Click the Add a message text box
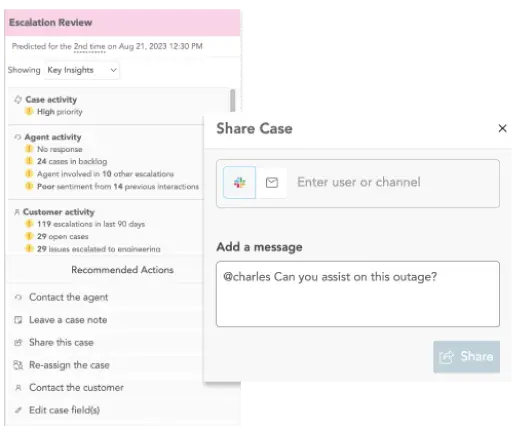 tap(358, 294)
